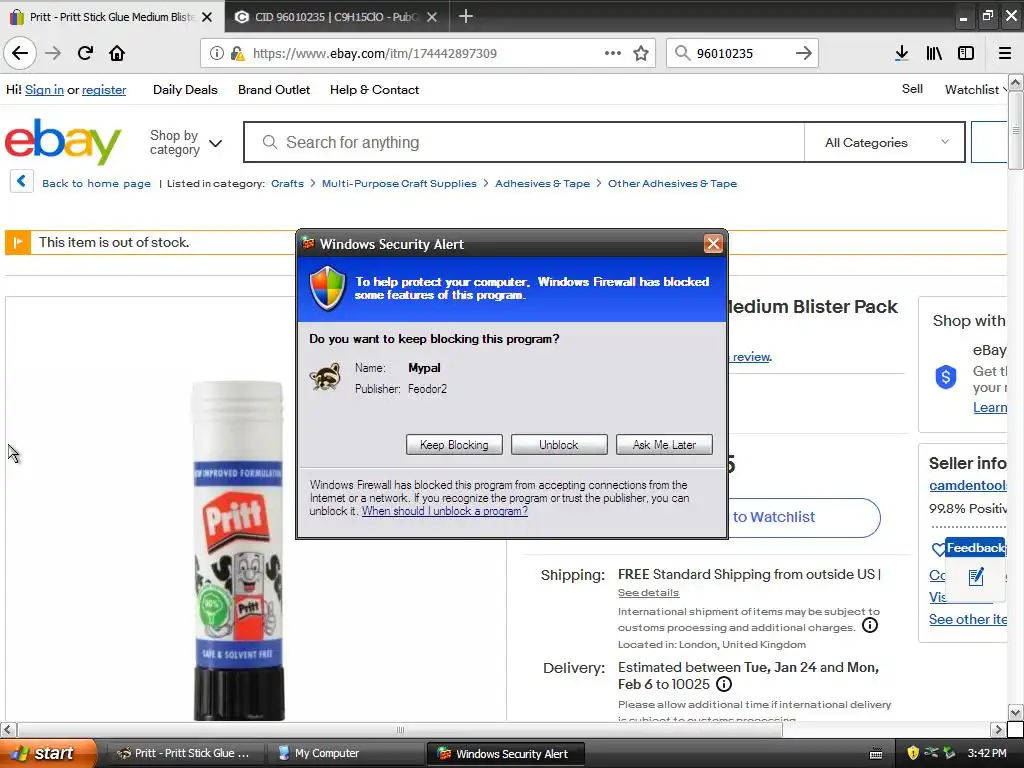Click the Feedback edit pencil icon
1024x768 pixels.
tap(976, 577)
